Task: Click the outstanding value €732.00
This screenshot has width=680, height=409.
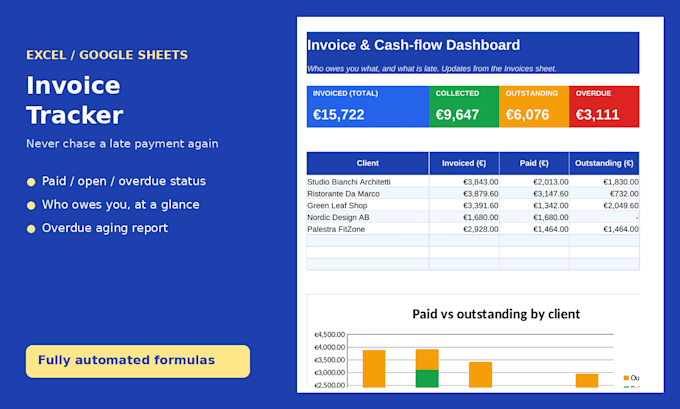Action: click(x=624, y=193)
